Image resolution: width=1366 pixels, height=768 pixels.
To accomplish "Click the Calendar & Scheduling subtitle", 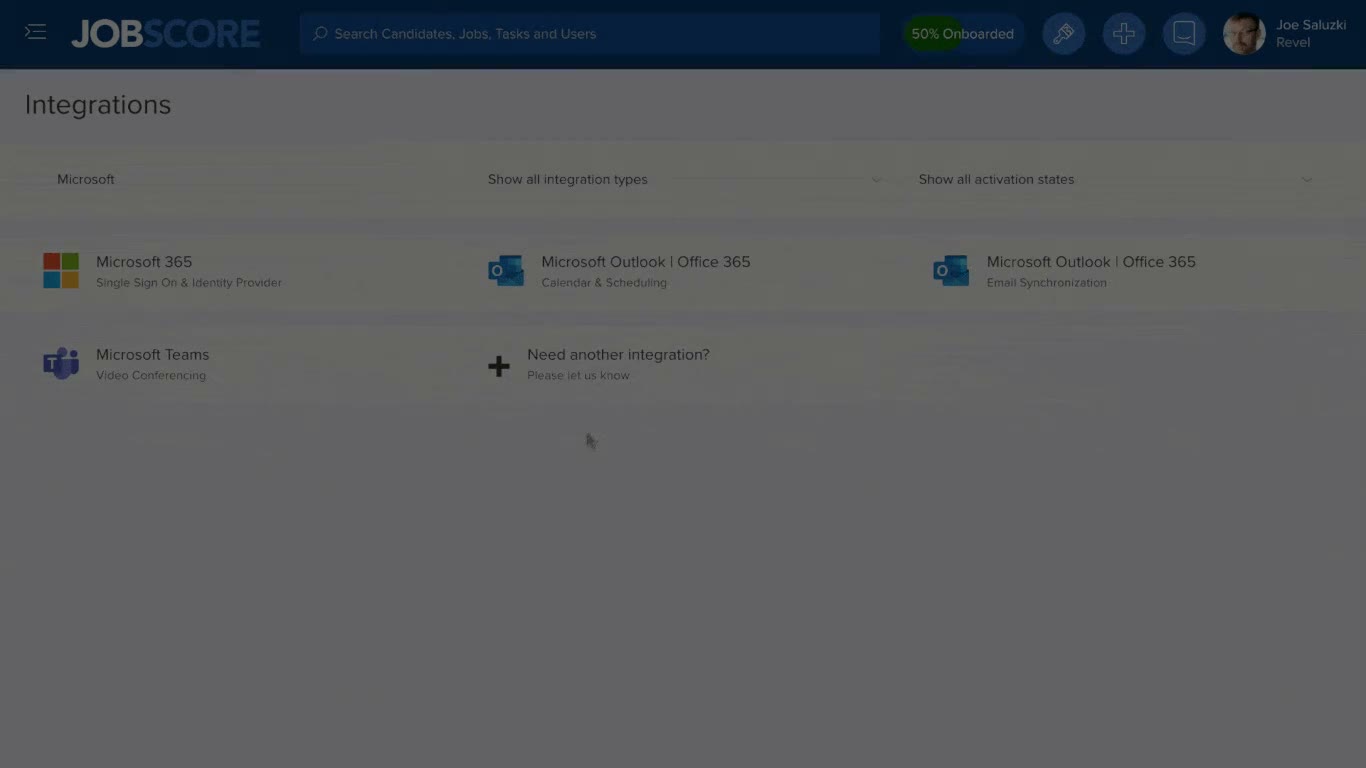I will (604, 283).
